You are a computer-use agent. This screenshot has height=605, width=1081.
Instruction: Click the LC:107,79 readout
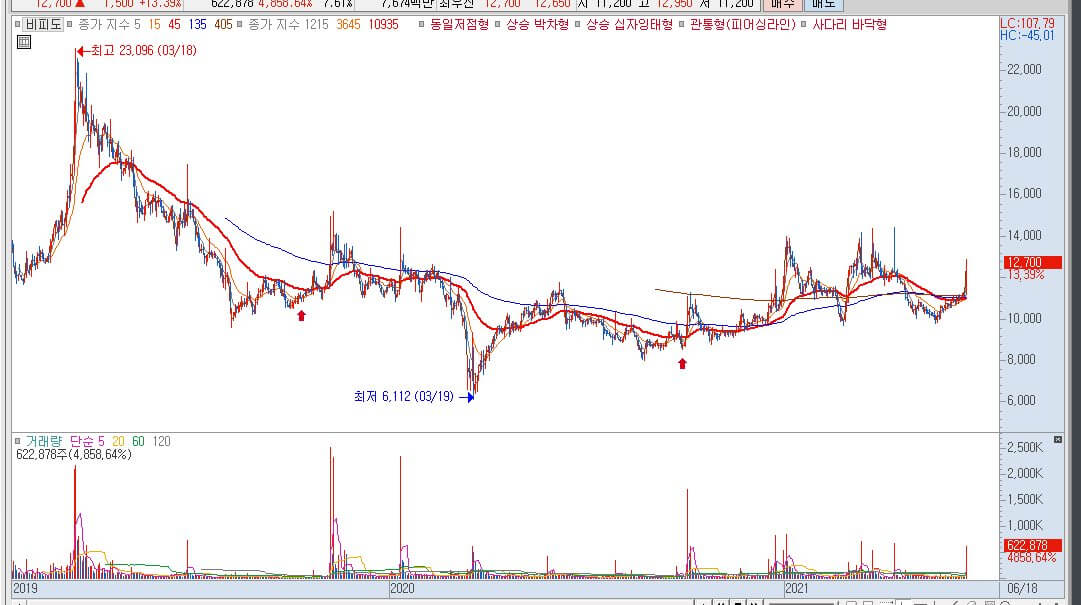click(x=1027, y=24)
